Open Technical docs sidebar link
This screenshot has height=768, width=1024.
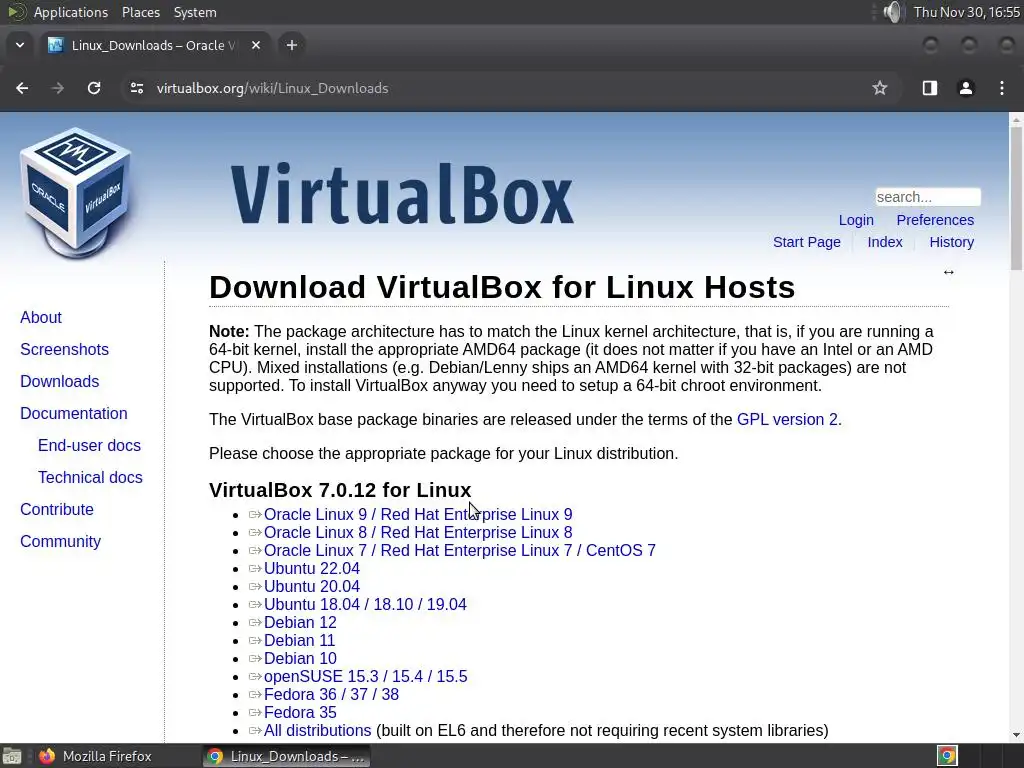(90, 477)
